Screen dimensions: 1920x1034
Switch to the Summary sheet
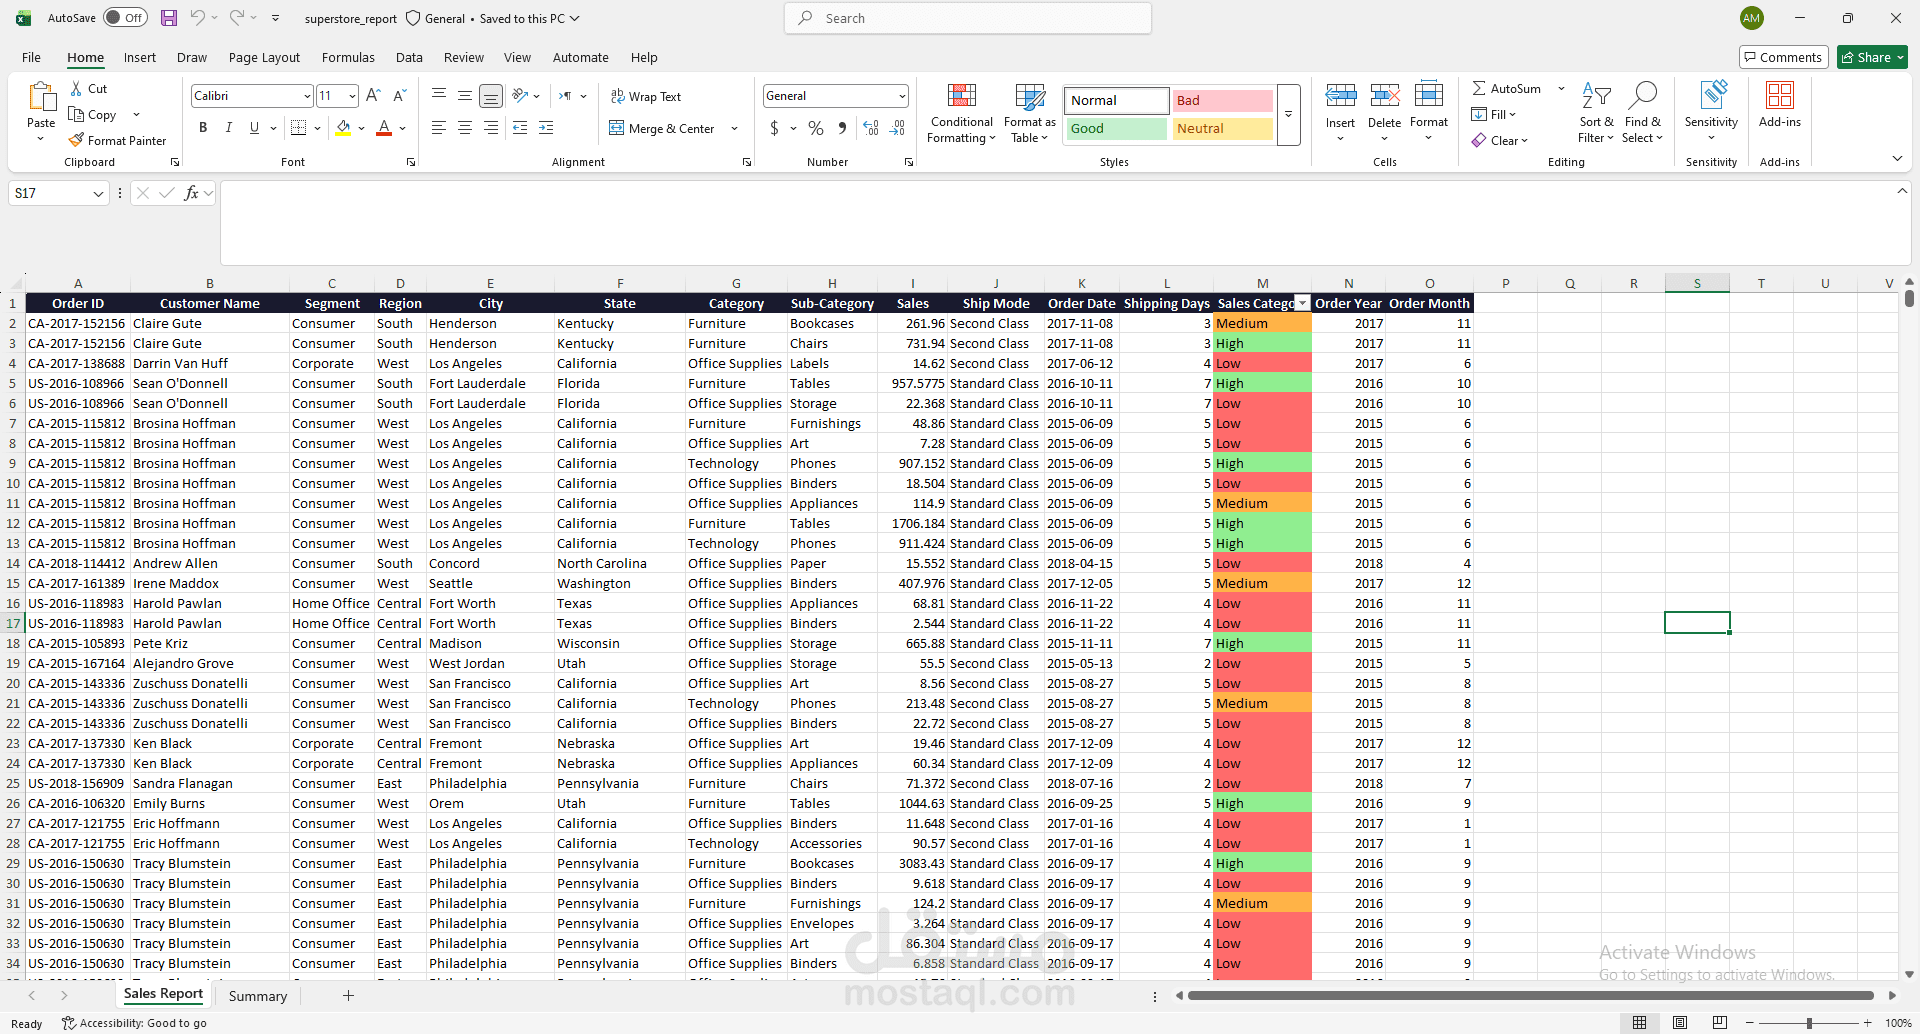[258, 996]
